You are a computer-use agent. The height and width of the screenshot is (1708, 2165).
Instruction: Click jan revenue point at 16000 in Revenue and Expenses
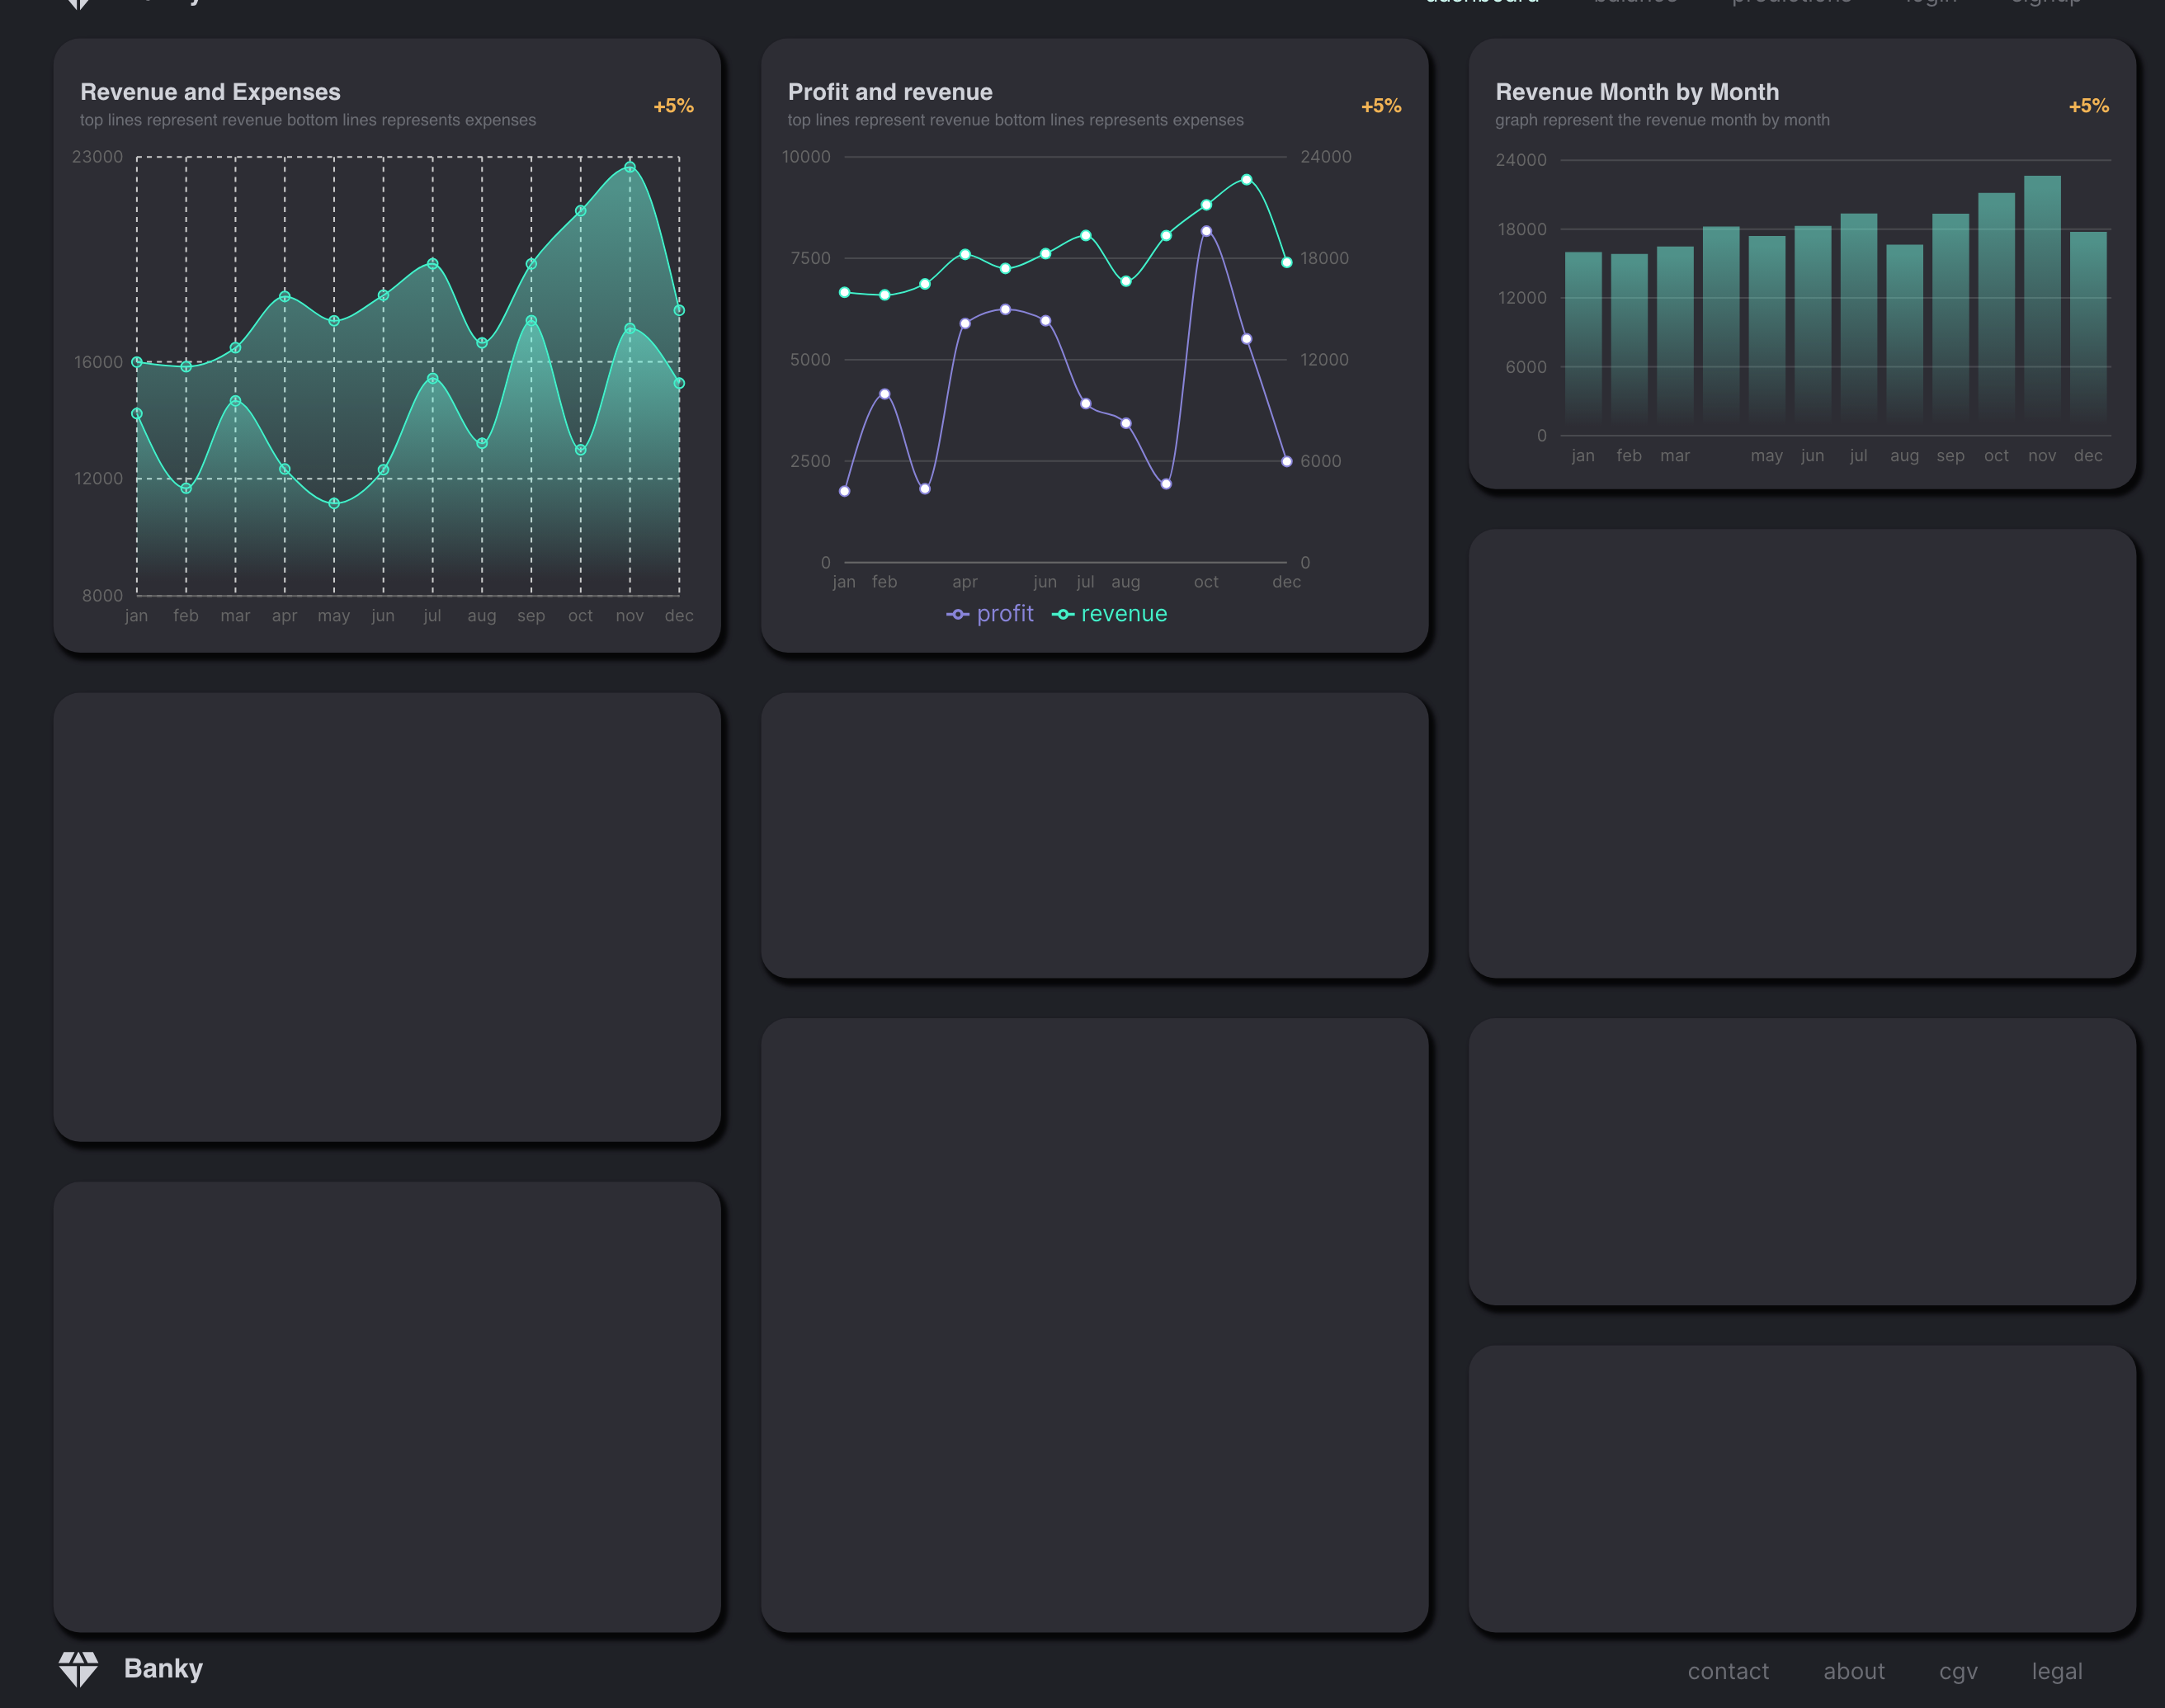pyautogui.click(x=137, y=362)
